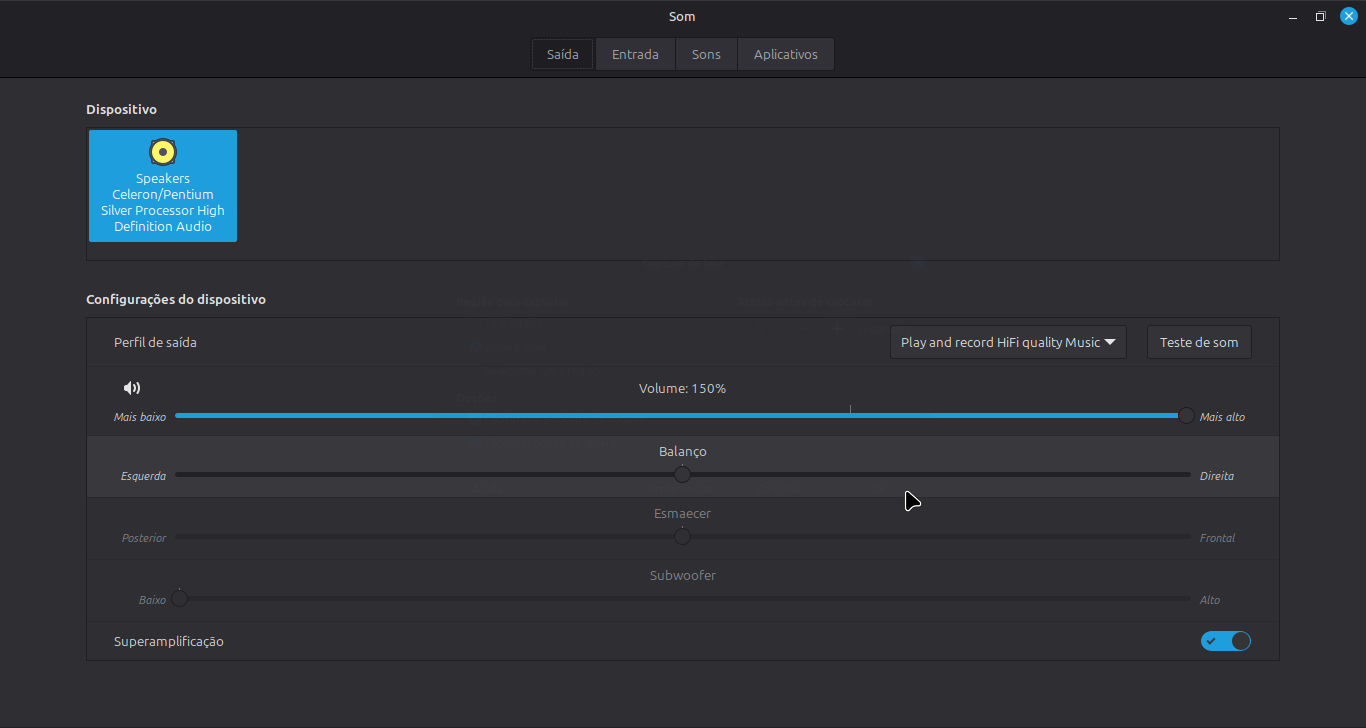This screenshot has height=728, width=1366.
Task: Click the Teste de som button
Action: (x=1199, y=342)
